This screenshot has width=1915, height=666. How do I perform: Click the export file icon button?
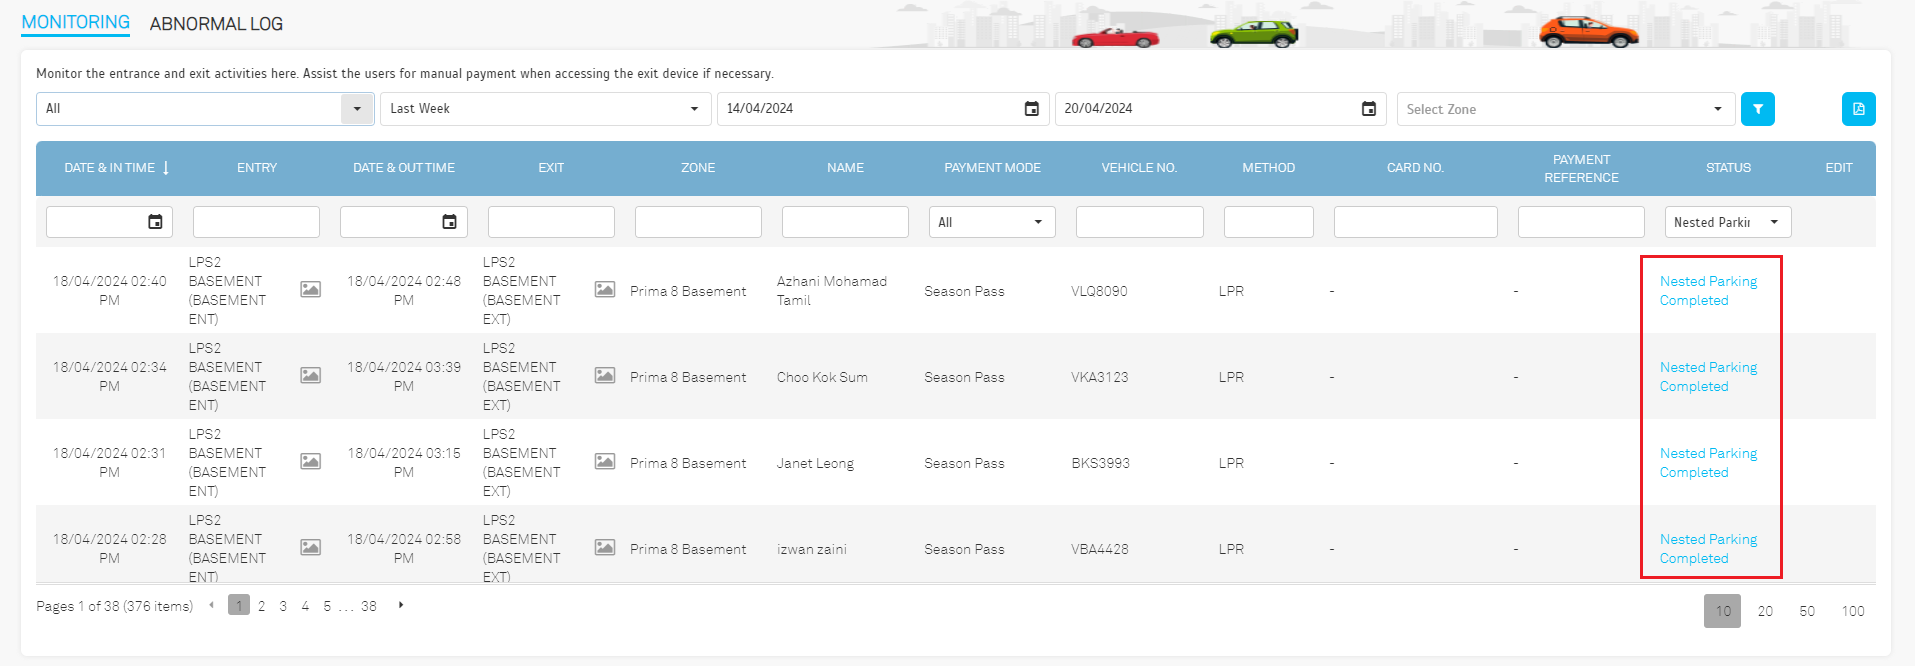coord(1858,109)
